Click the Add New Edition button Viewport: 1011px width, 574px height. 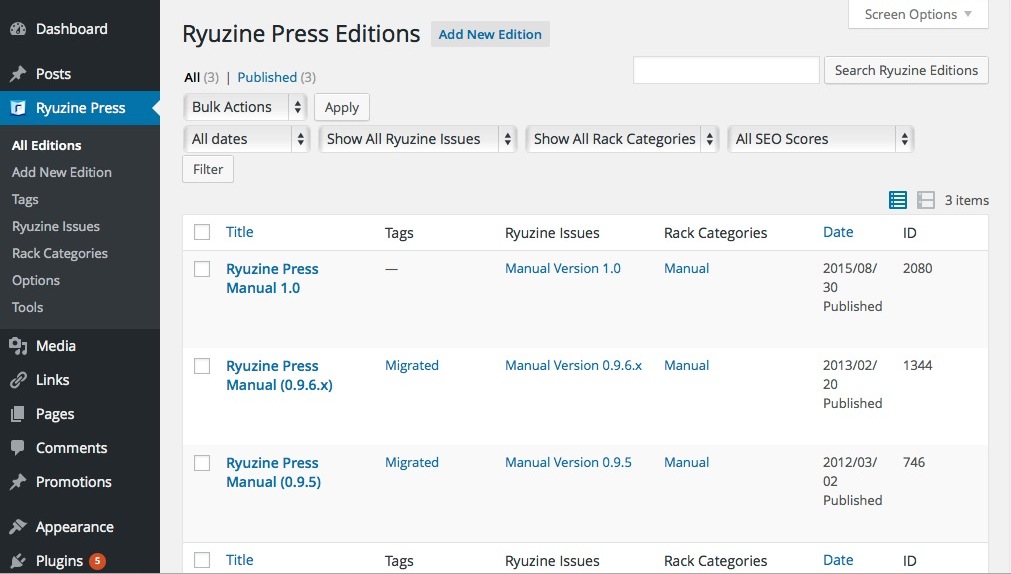tap(490, 34)
